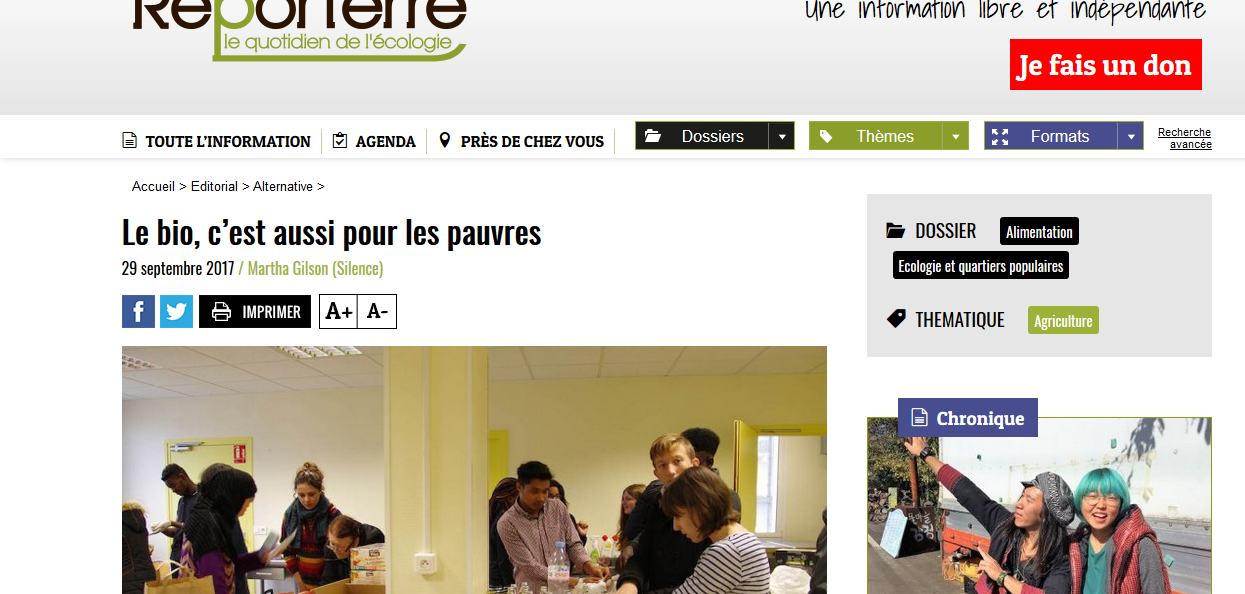1245x594 pixels.
Task: Open the Chronique photo thumbnail
Action: click(1039, 506)
